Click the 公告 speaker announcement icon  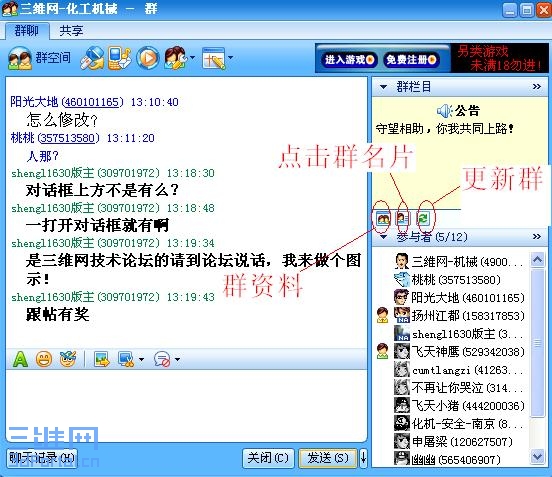coord(445,111)
